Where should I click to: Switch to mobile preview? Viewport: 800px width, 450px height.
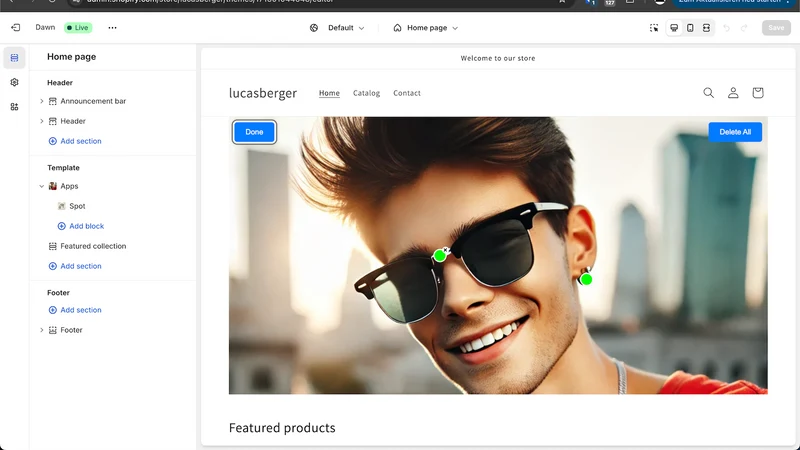point(690,28)
